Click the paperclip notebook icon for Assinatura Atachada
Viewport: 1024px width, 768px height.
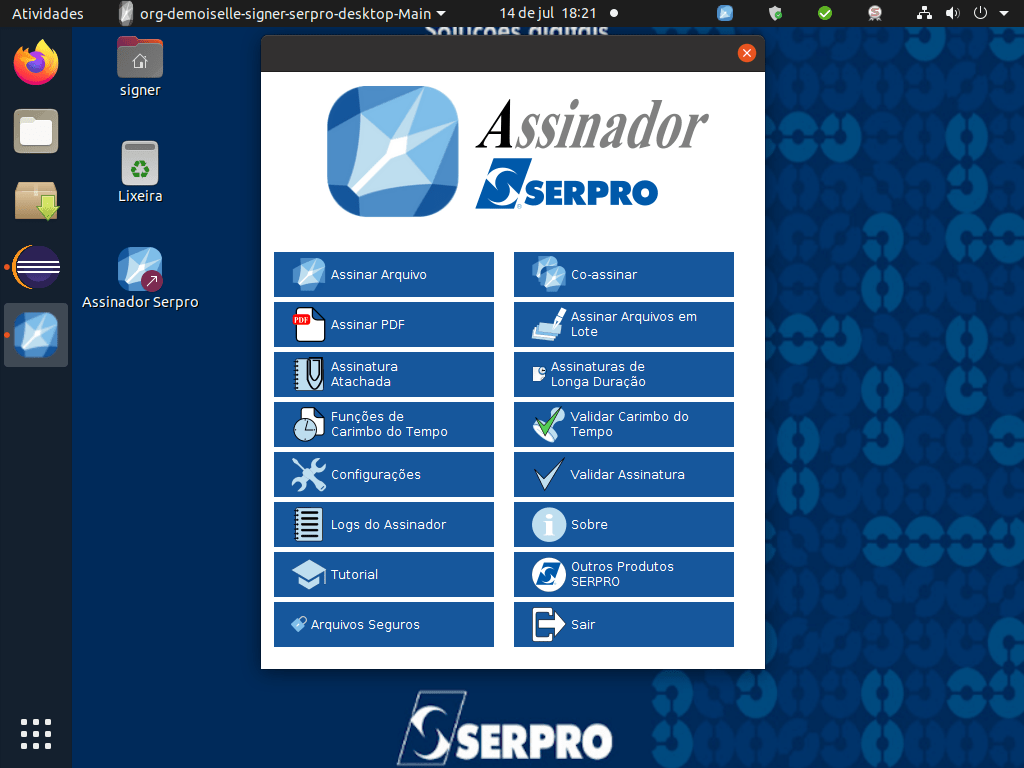tap(308, 374)
